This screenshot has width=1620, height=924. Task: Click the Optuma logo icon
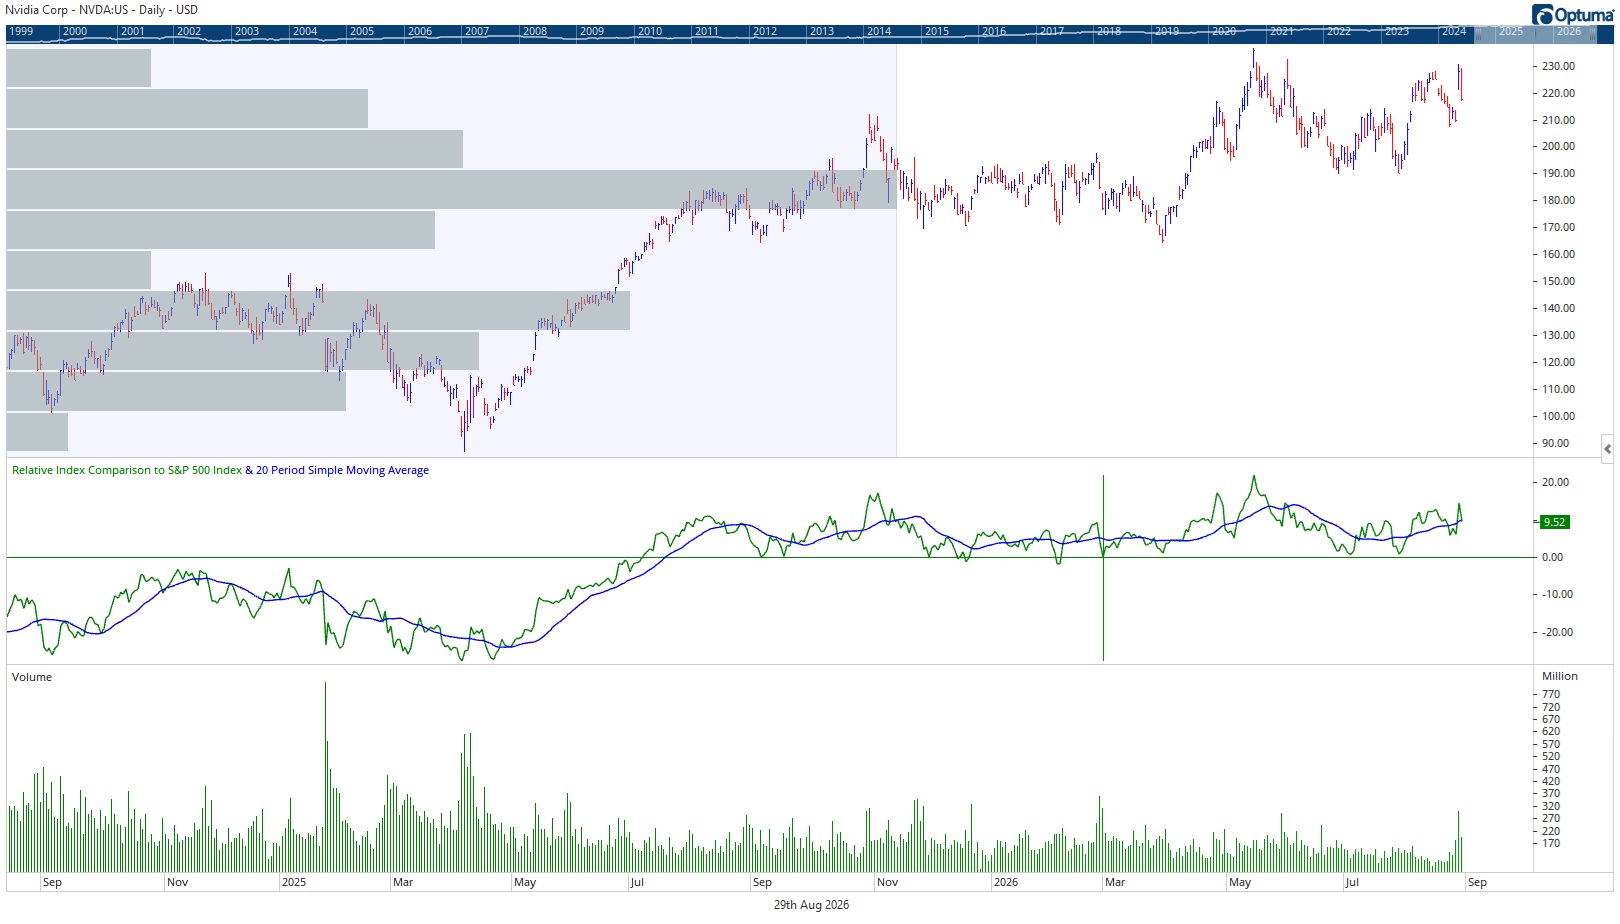coord(1541,15)
